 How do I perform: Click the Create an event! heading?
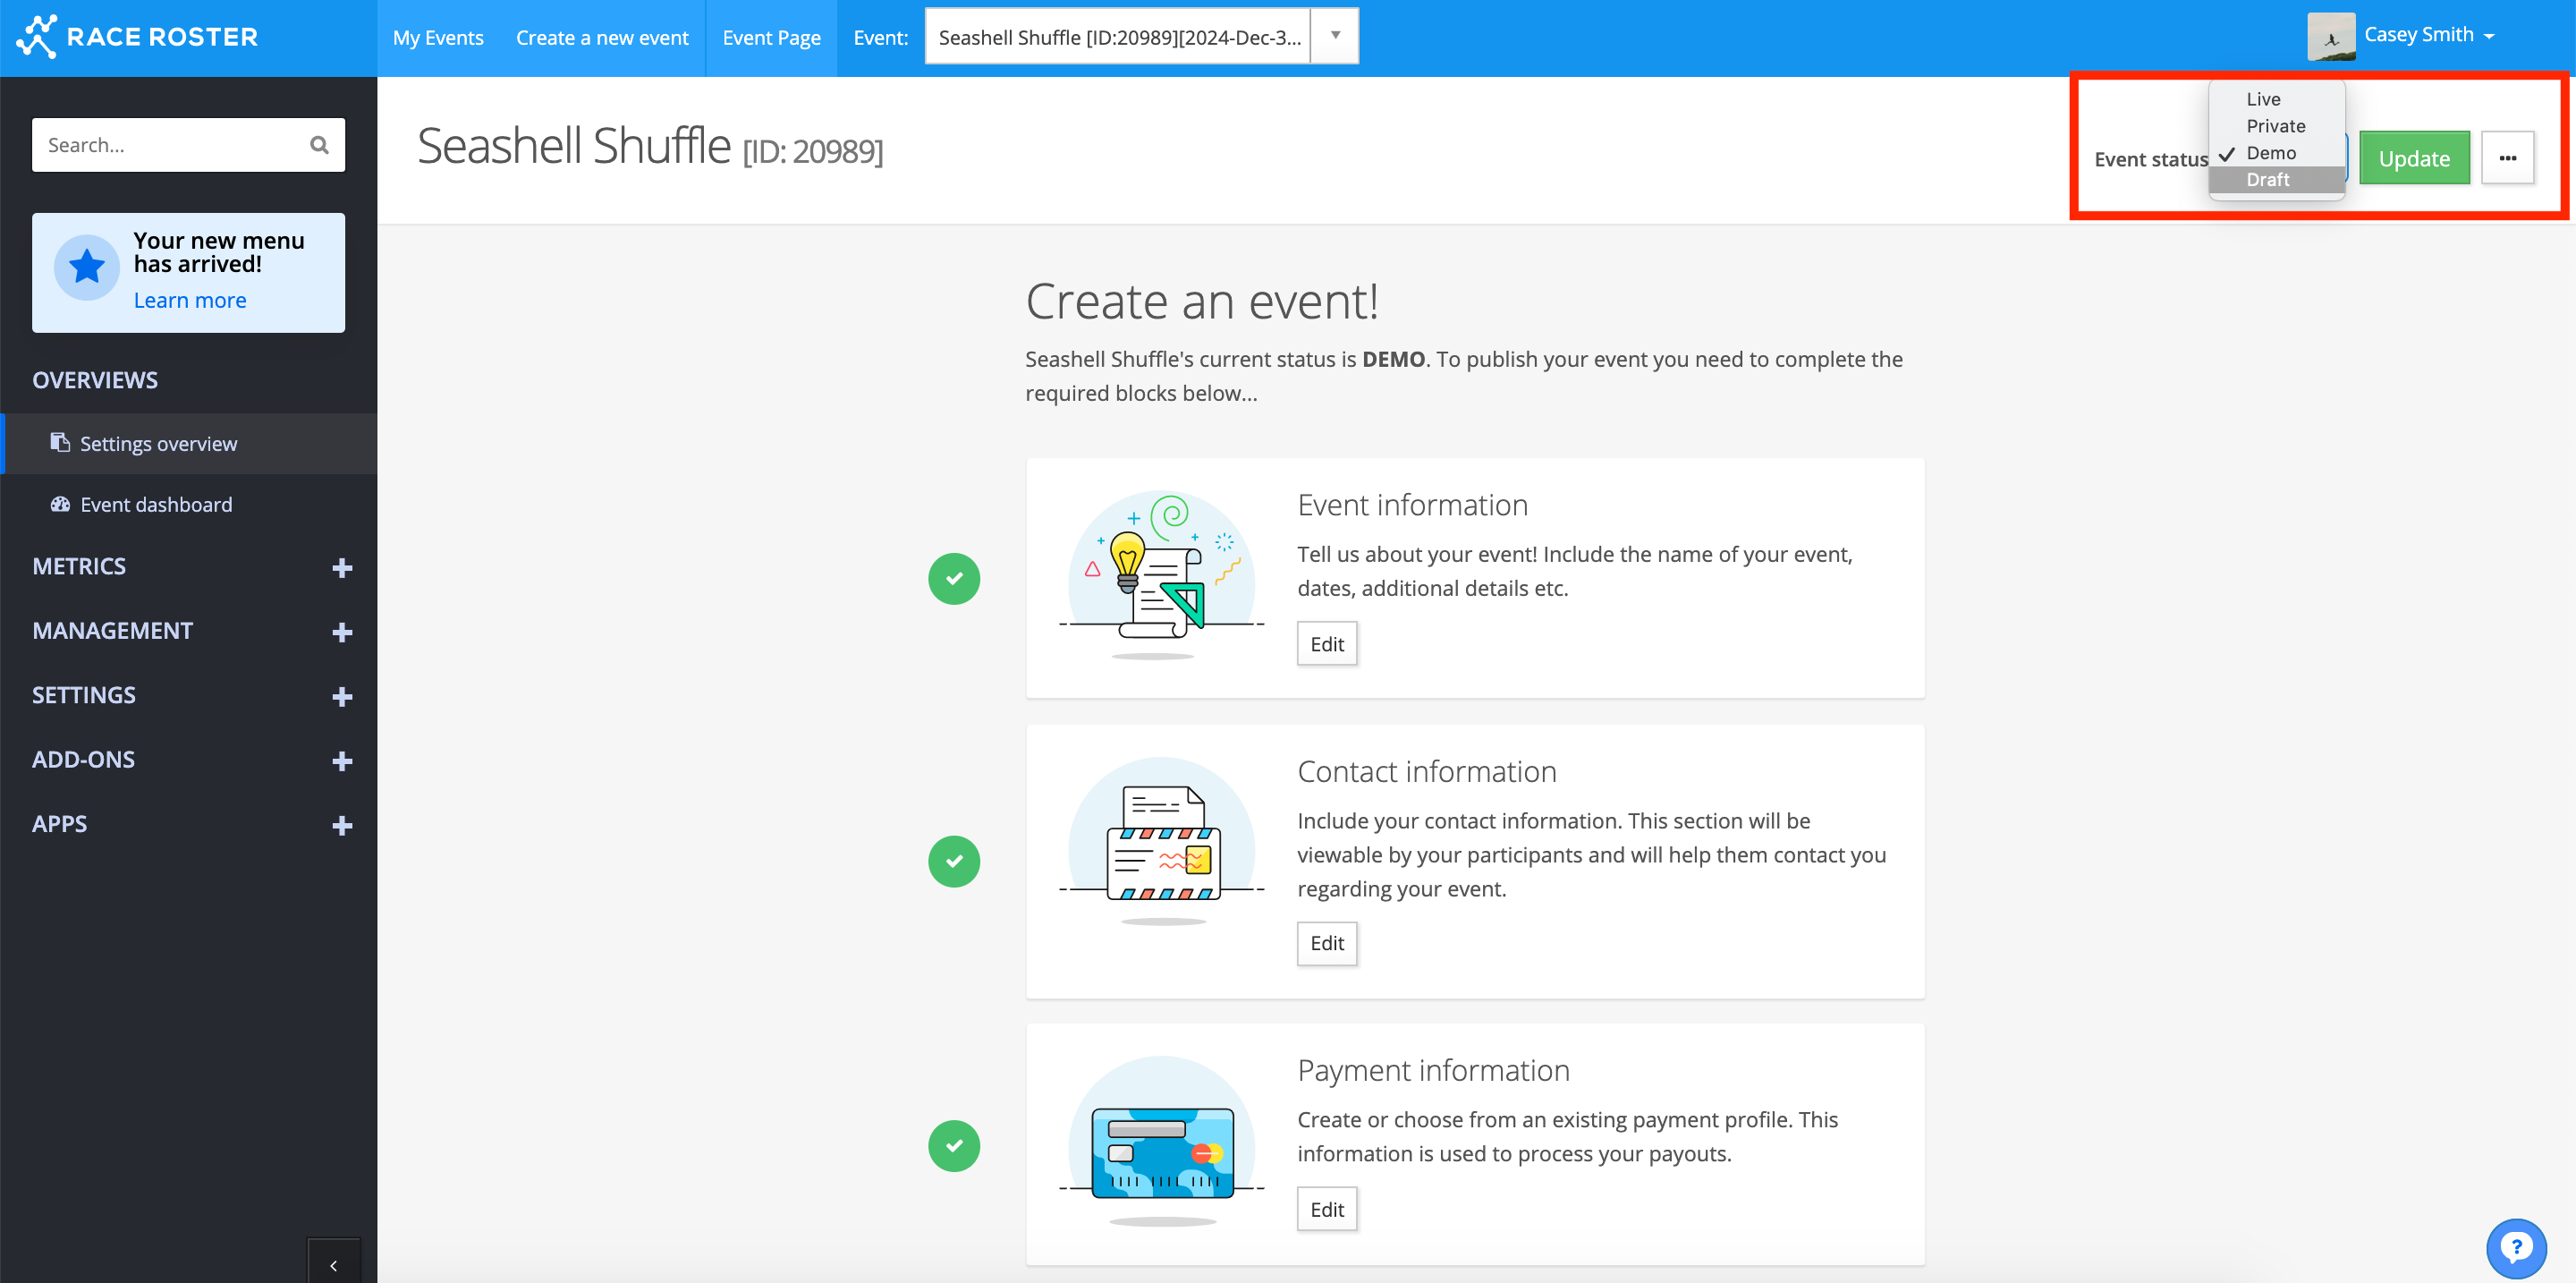[1202, 300]
